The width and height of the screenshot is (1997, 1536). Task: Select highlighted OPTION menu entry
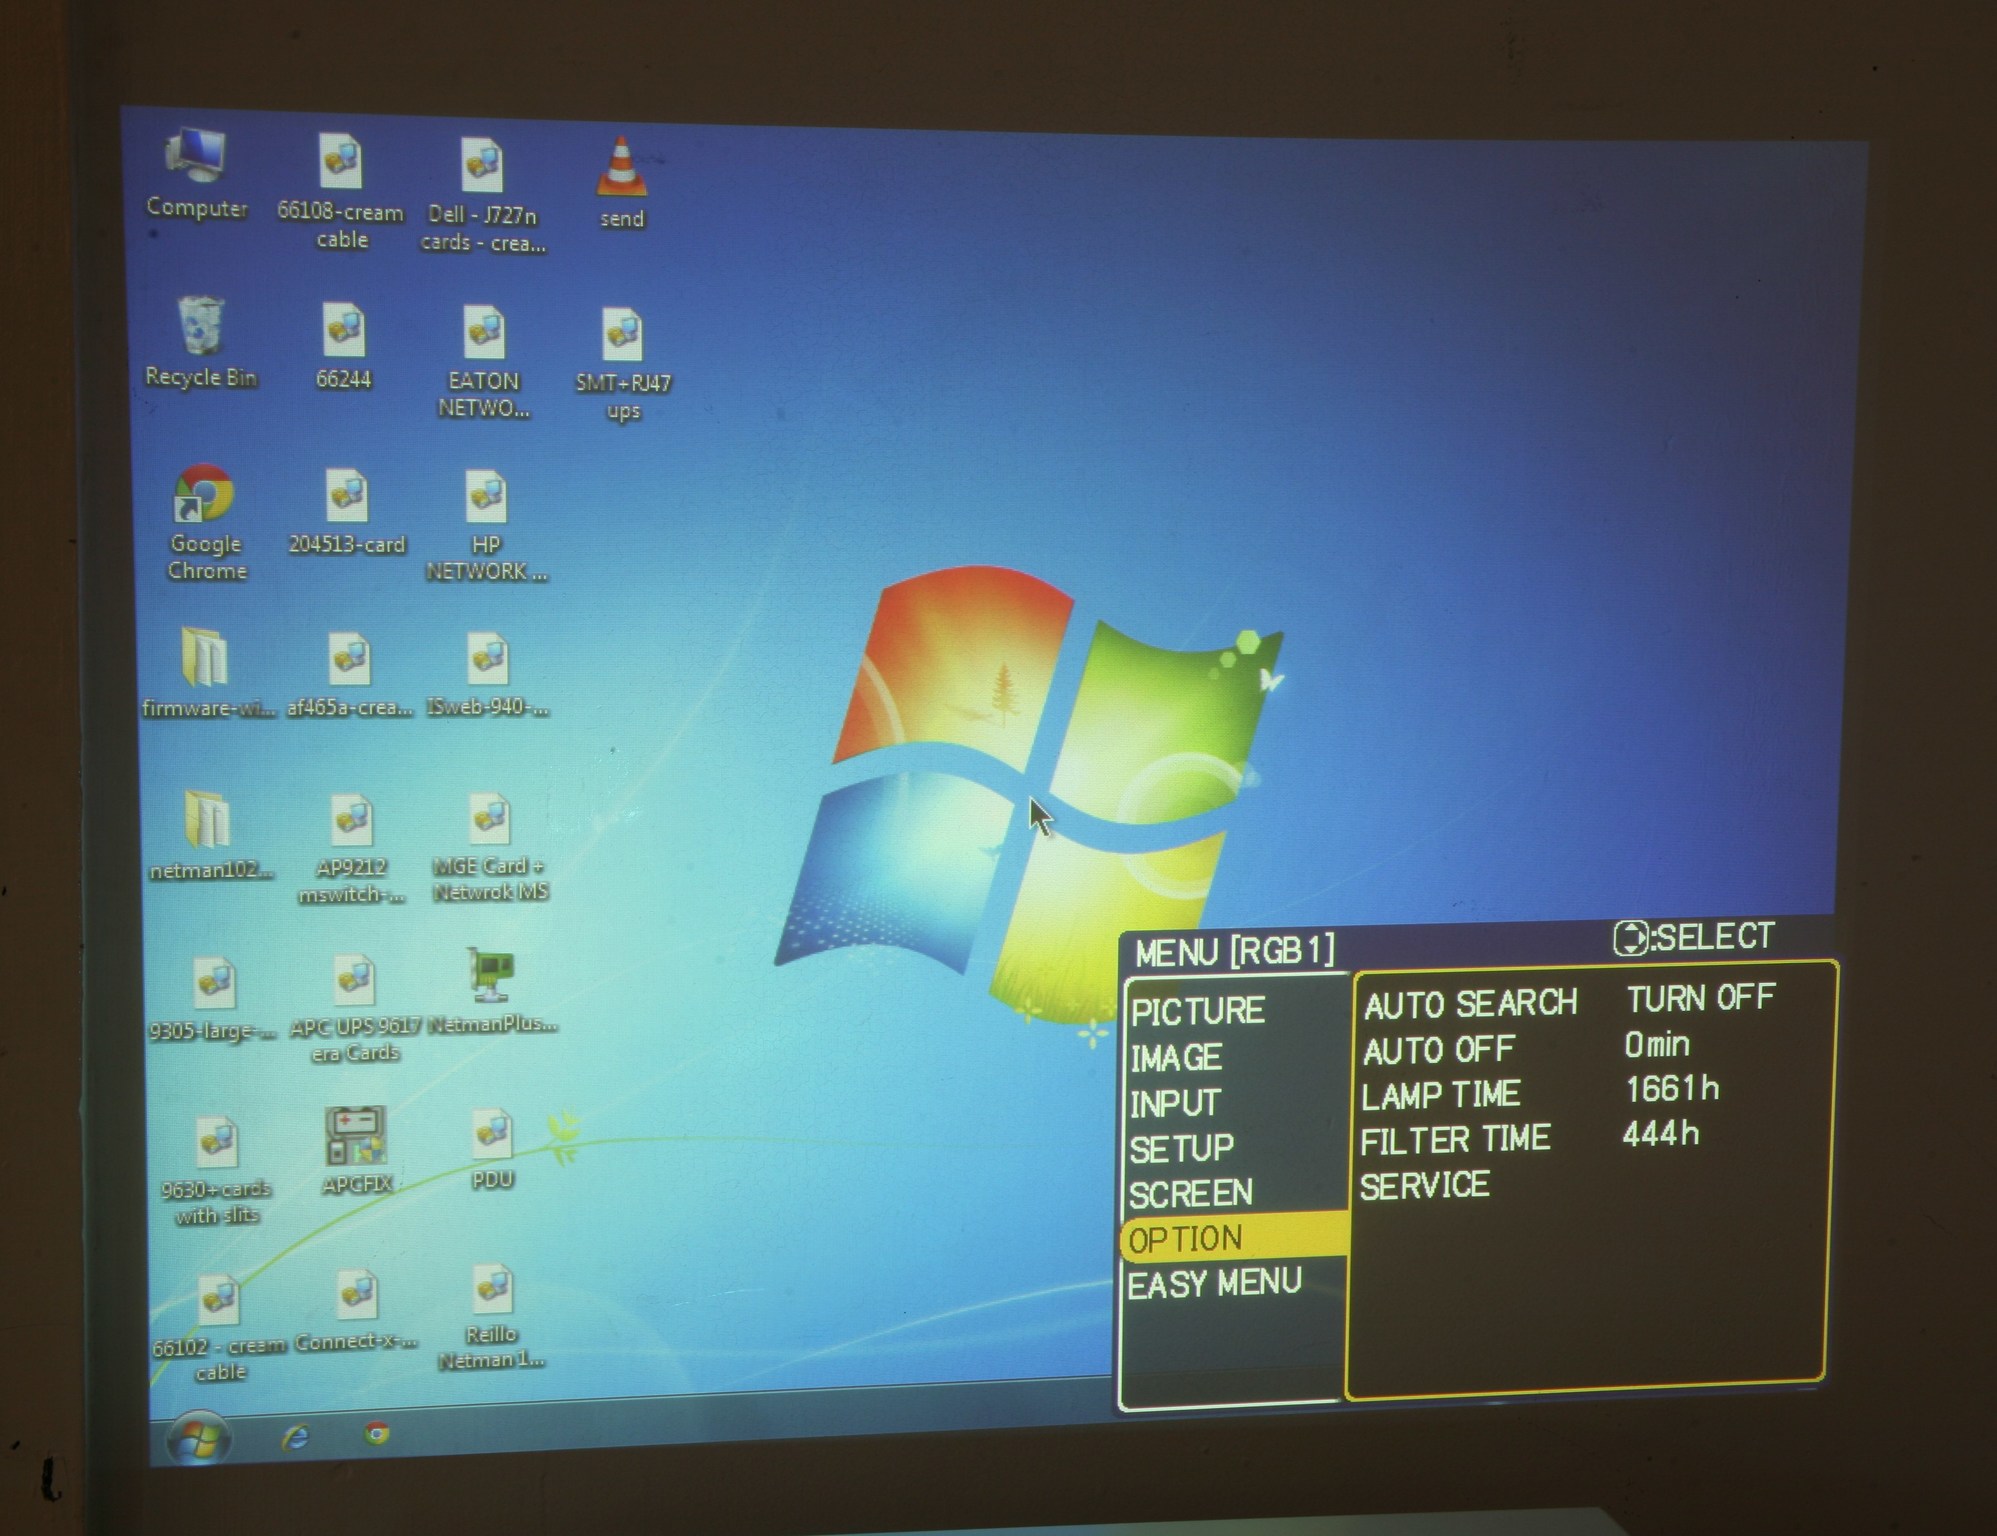pyautogui.click(x=1235, y=1238)
